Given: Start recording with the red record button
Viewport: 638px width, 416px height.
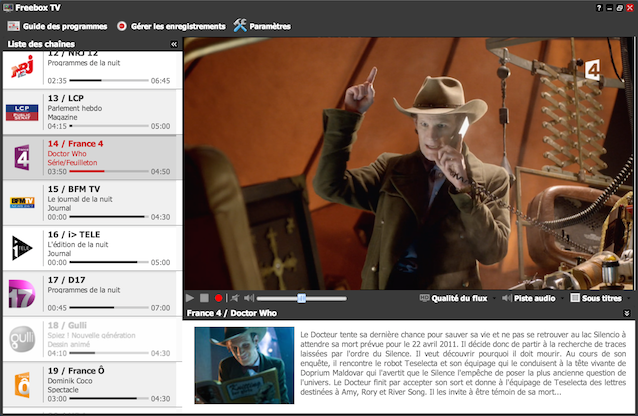Looking at the screenshot, I should click(x=218, y=298).
